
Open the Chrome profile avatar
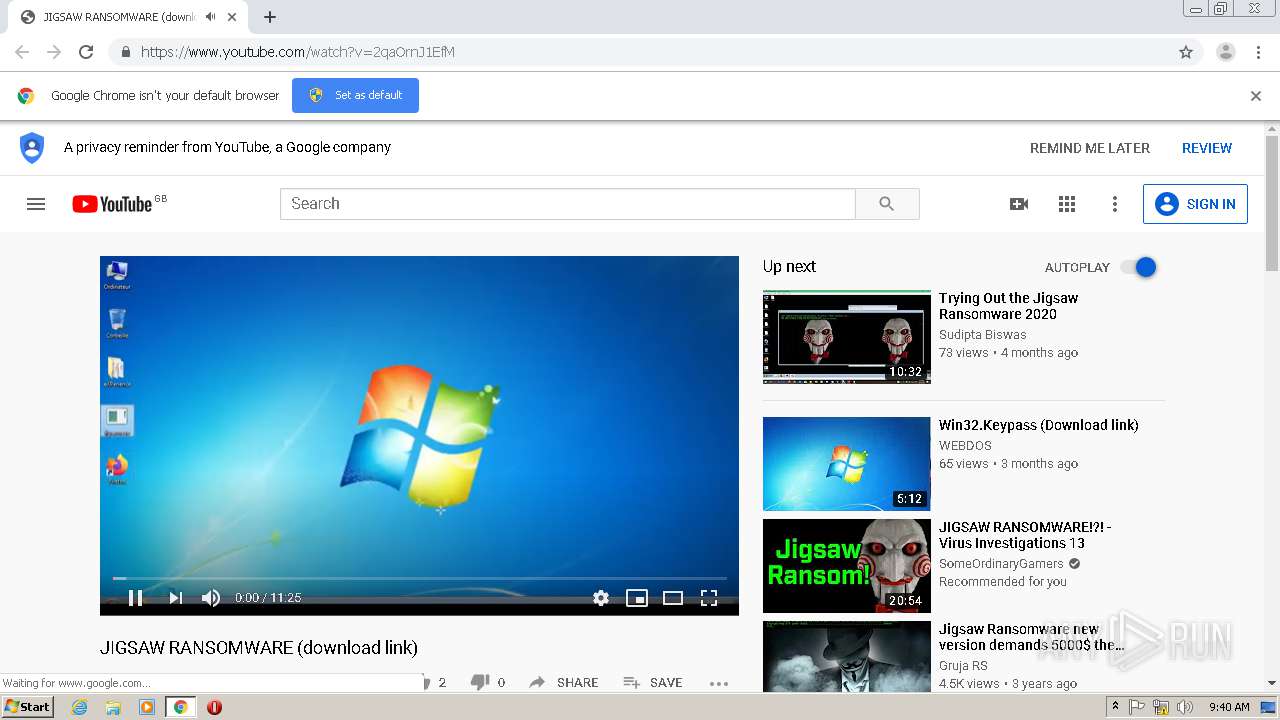pyautogui.click(x=1226, y=52)
